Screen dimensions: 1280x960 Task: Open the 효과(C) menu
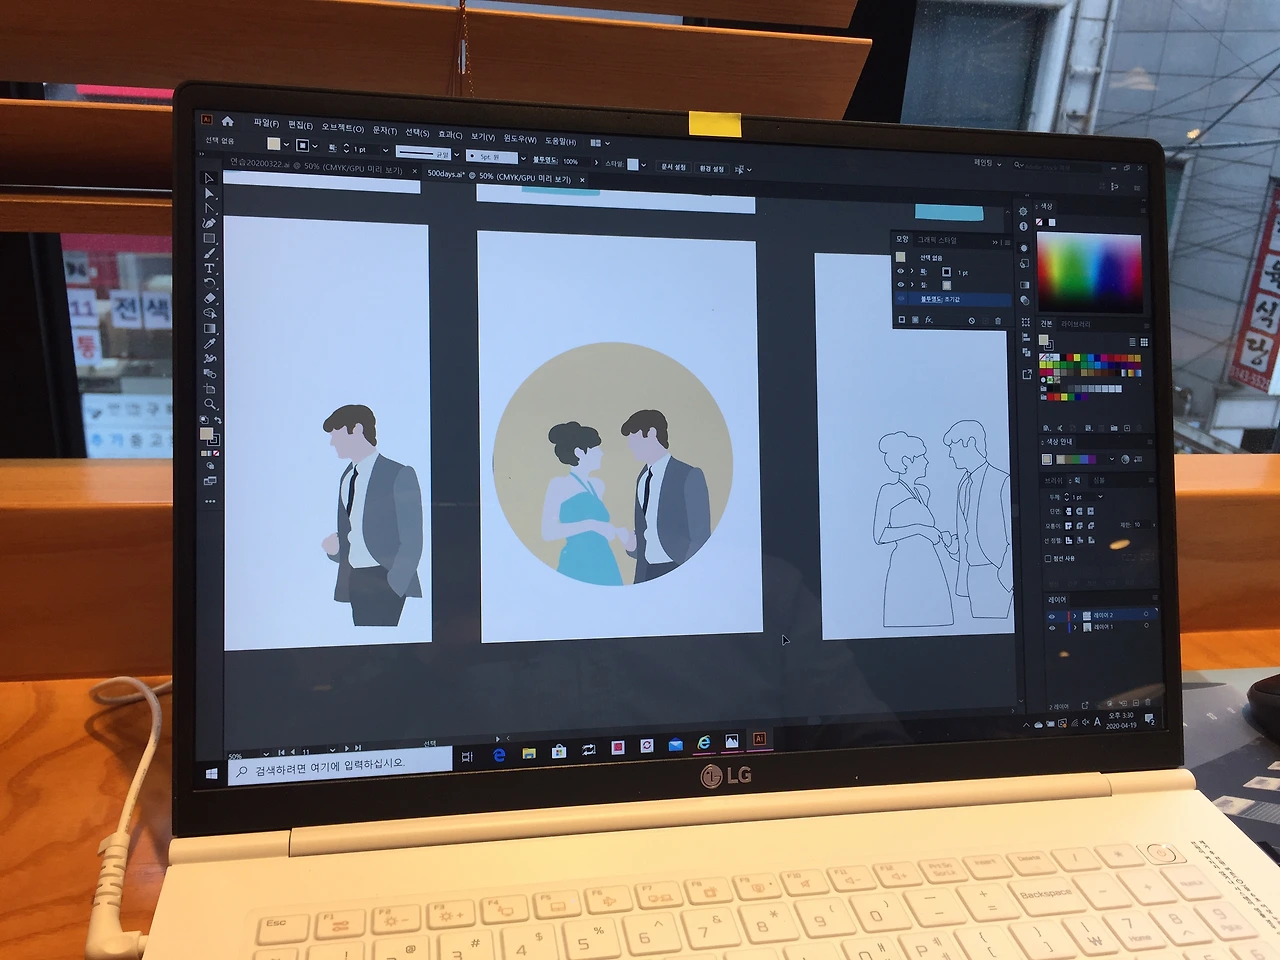click(450, 135)
